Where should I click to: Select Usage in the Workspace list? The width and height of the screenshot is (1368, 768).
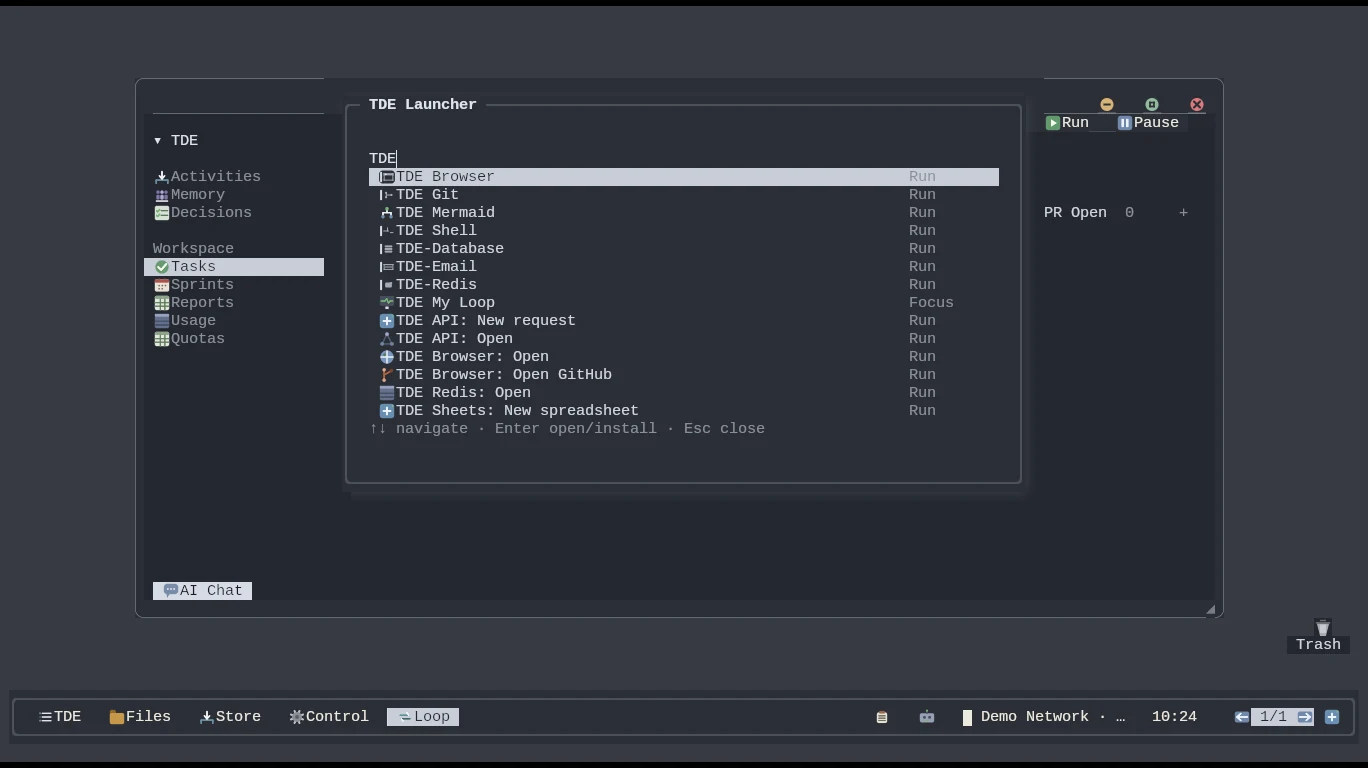234,321
